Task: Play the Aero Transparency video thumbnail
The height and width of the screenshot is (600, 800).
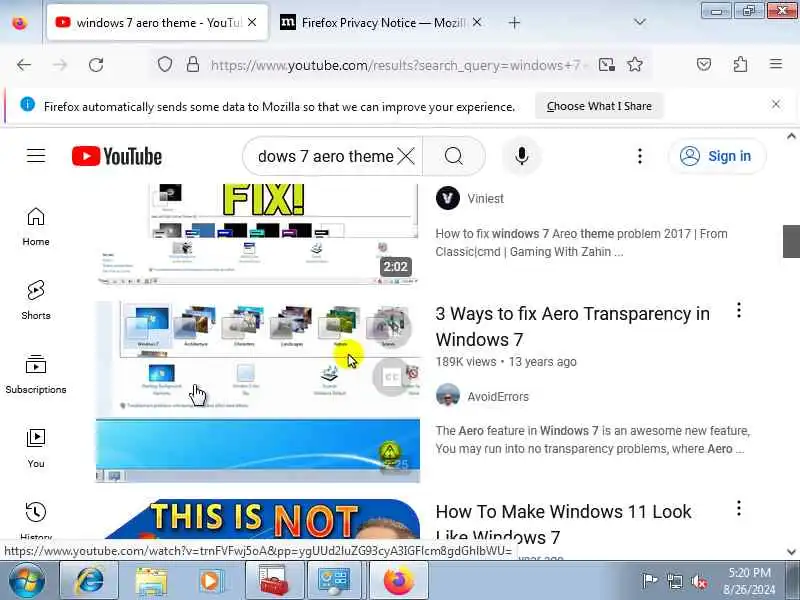Action: point(258,391)
